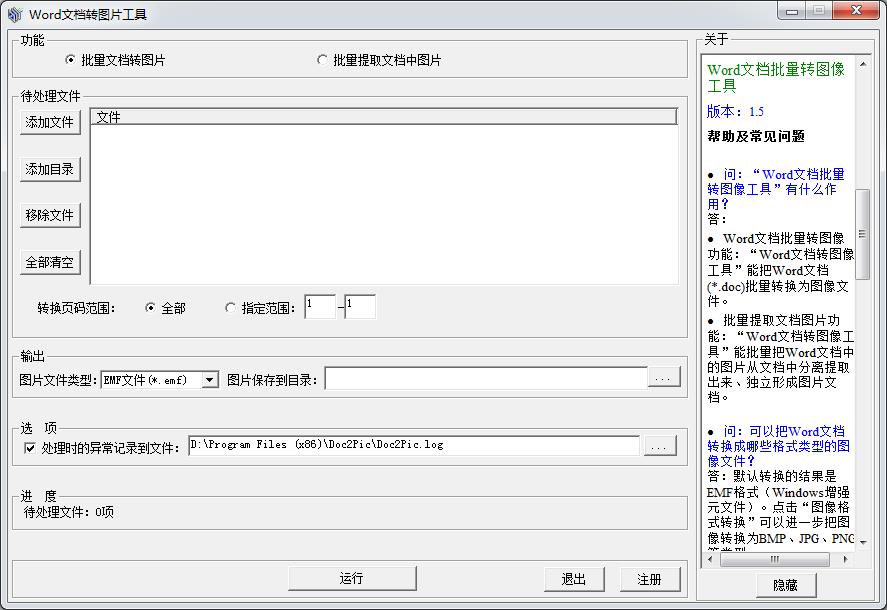
Task: Click the 添加文件 button to add files
Action: [x=49, y=121]
